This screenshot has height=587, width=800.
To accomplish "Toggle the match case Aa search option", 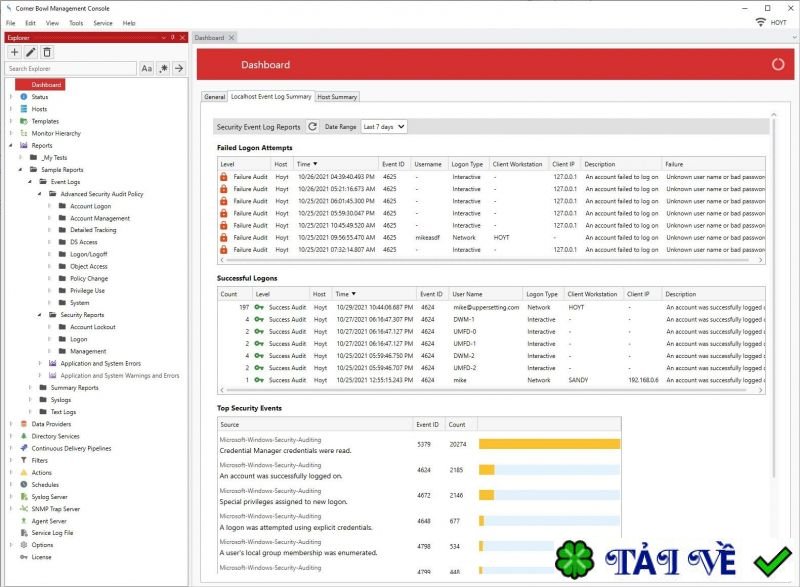I will point(146,69).
